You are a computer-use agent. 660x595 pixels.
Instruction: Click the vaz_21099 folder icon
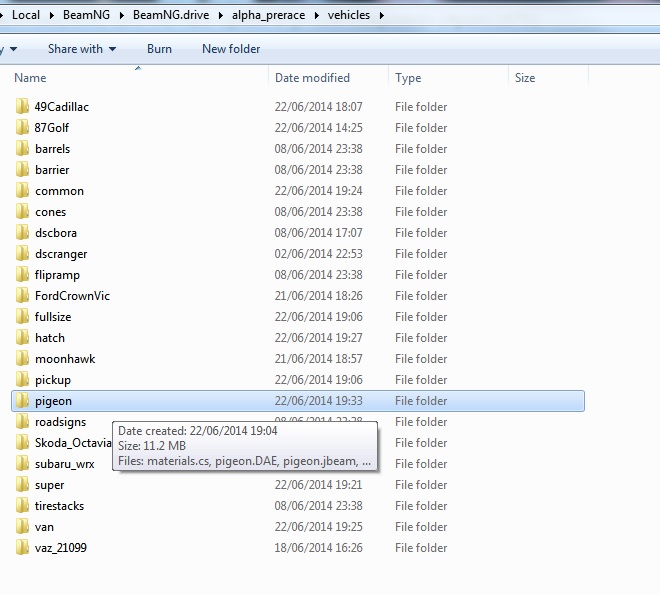(22, 548)
